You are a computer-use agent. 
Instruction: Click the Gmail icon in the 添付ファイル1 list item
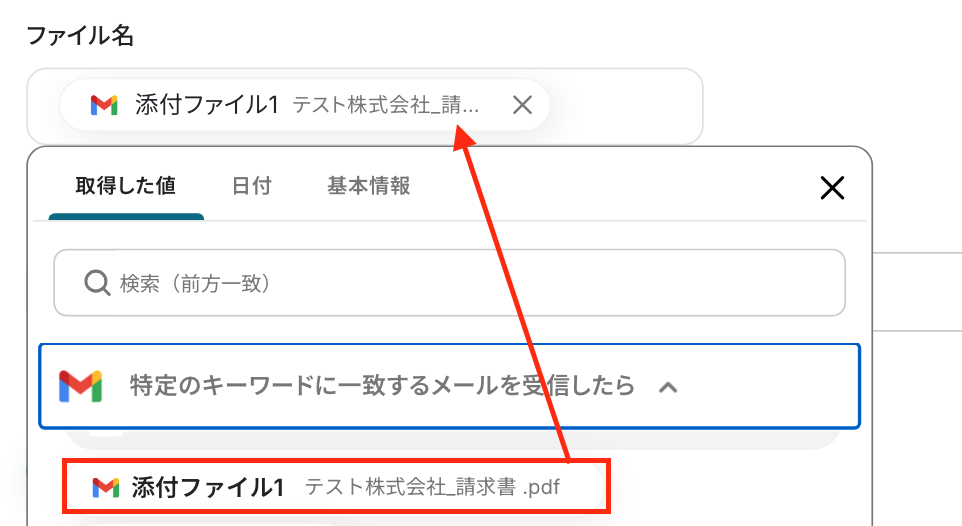[106, 487]
